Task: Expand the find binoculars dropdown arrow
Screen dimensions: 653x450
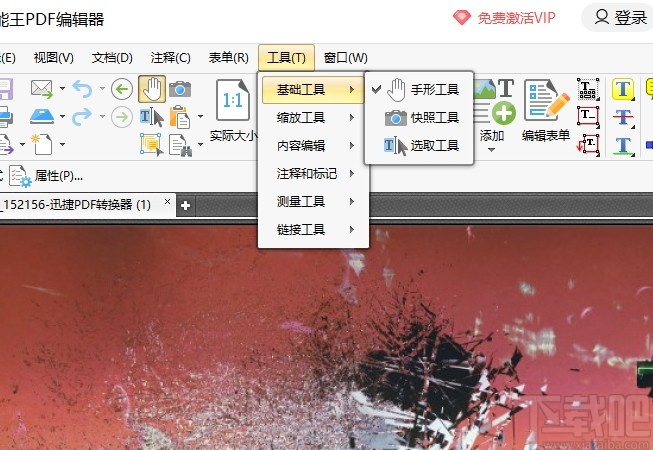Action: [x=200, y=144]
